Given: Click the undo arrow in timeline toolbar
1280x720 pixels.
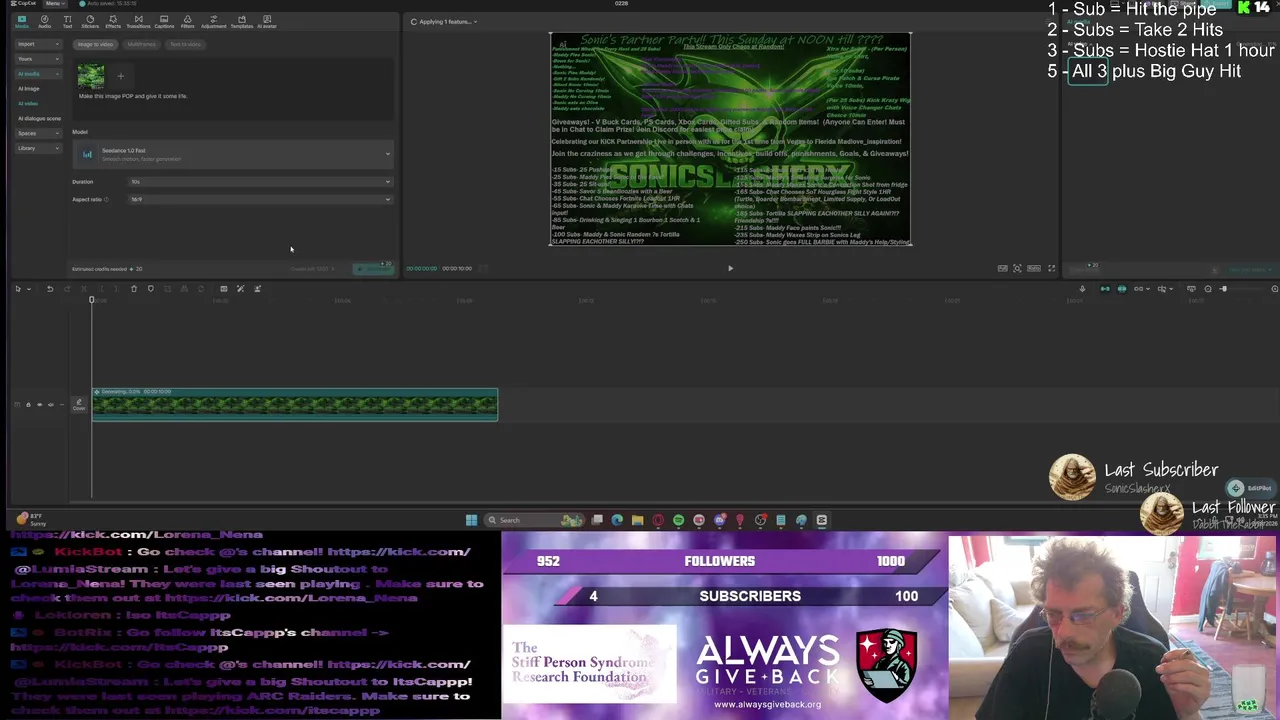Looking at the screenshot, I should pos(50,289).
